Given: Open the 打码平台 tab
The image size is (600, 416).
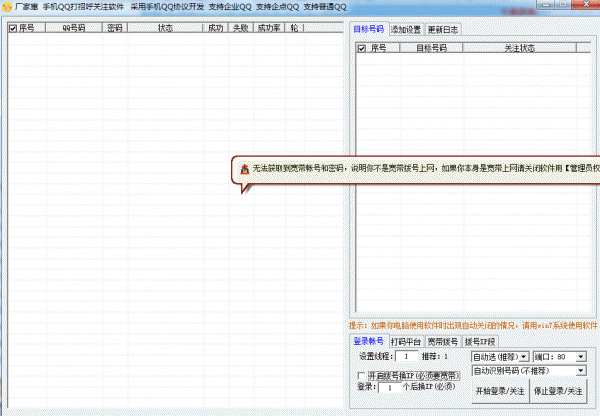Looking at the screenshot, I should tap(406, 341).
